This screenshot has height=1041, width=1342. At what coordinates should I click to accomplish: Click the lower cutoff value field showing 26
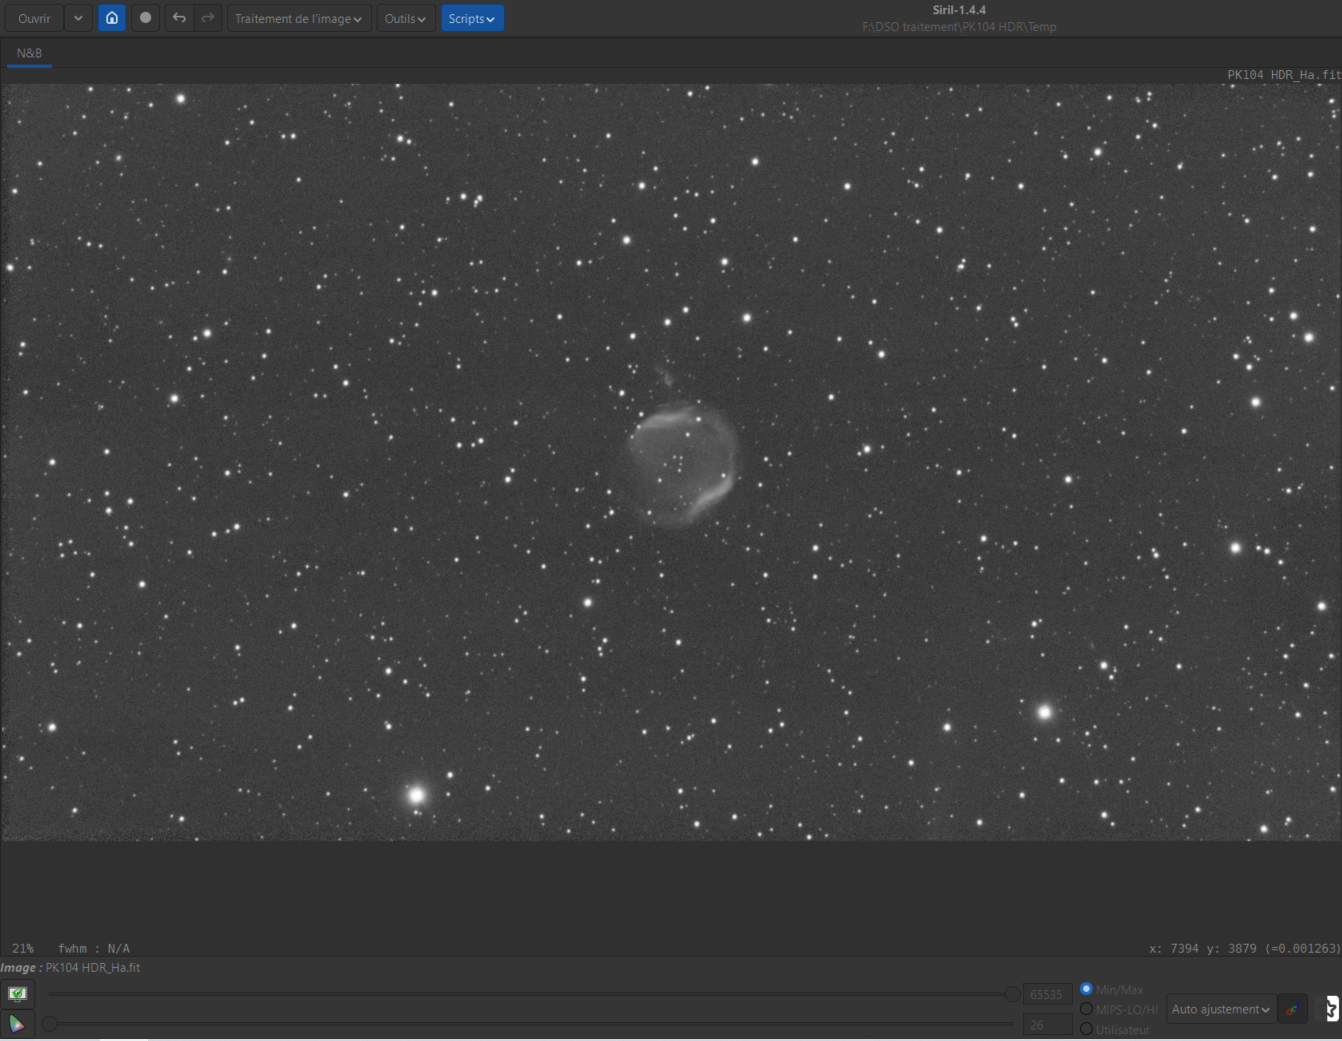pos(1046,1025)
